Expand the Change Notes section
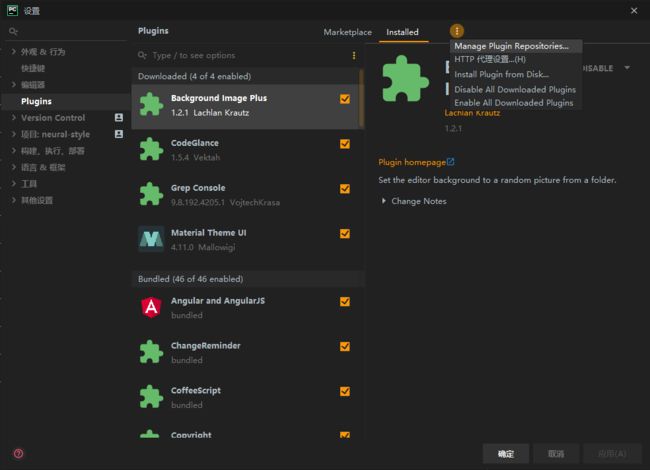Viewport: 650px width, 470px height. (x=384, y=201)
